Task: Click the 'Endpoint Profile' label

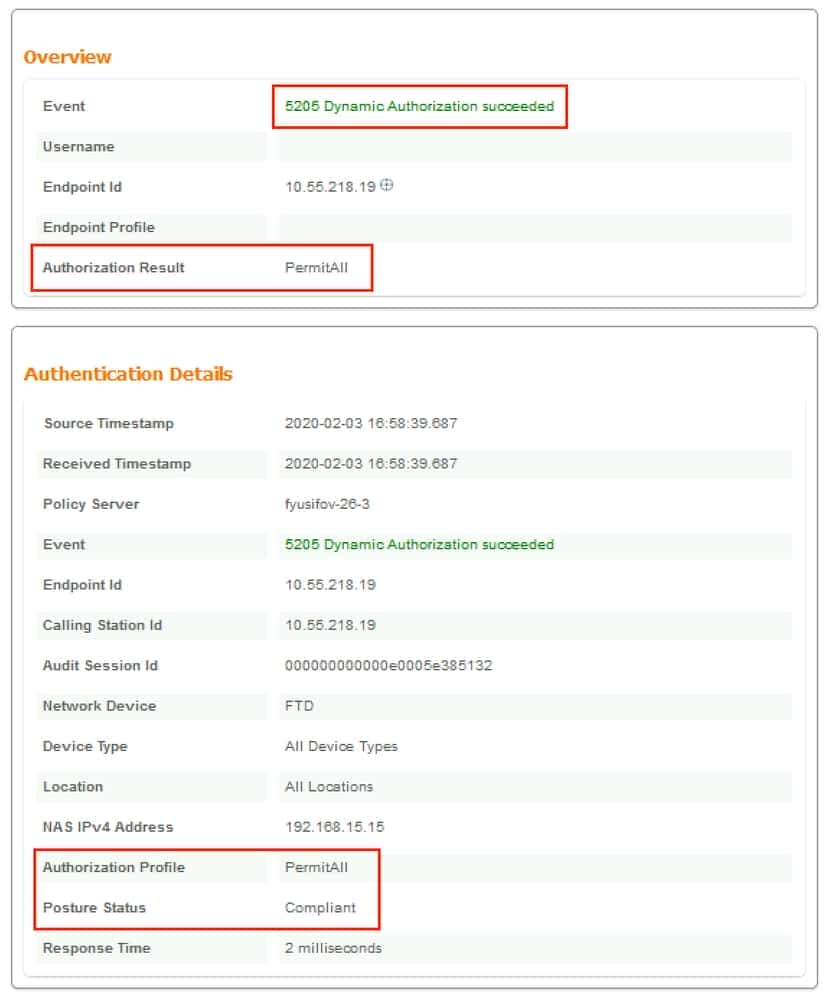Action: click(x=99, y=227)
